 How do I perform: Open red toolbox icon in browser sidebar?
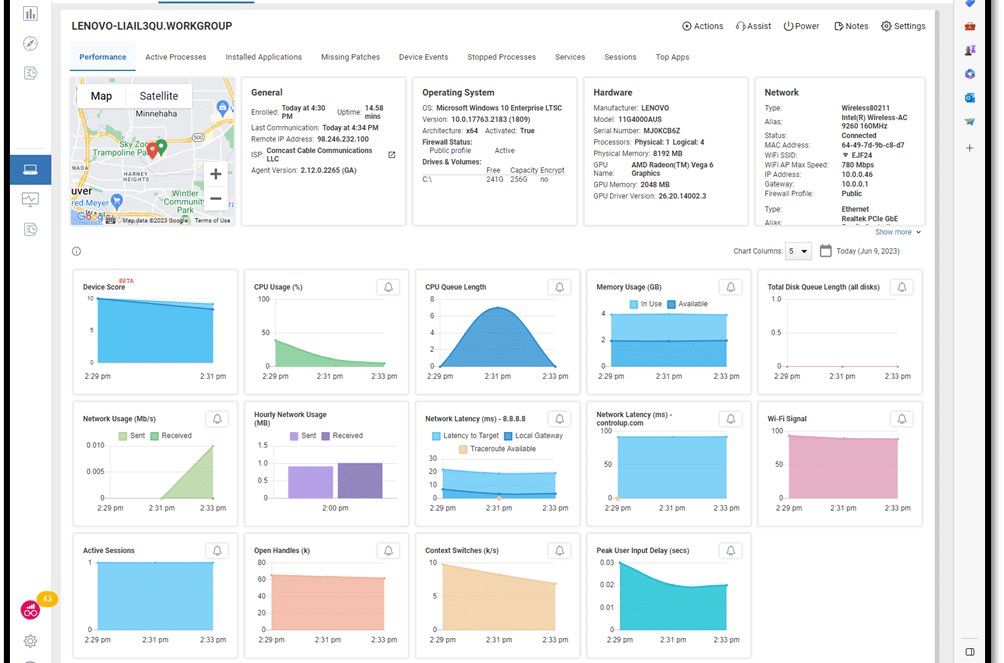tap(970, 26)
